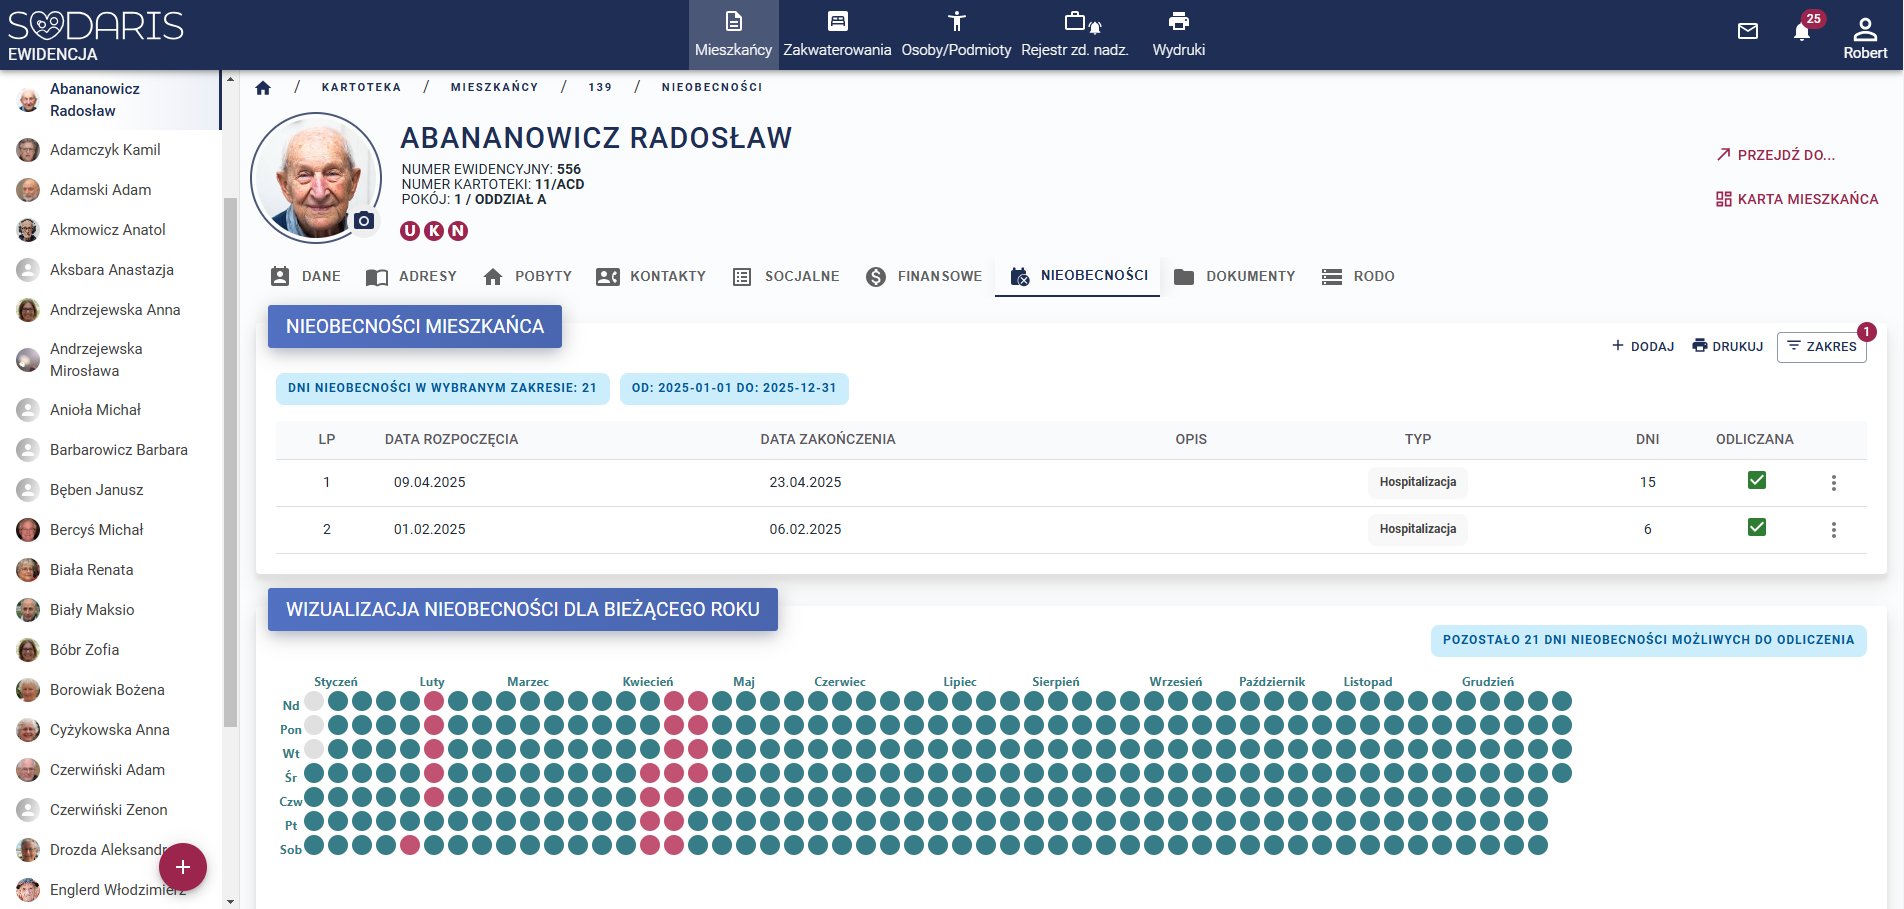Toggle Odliczana checkbox for 01.02.2025 absence

pyautogui.click(x=1756, y=528)
